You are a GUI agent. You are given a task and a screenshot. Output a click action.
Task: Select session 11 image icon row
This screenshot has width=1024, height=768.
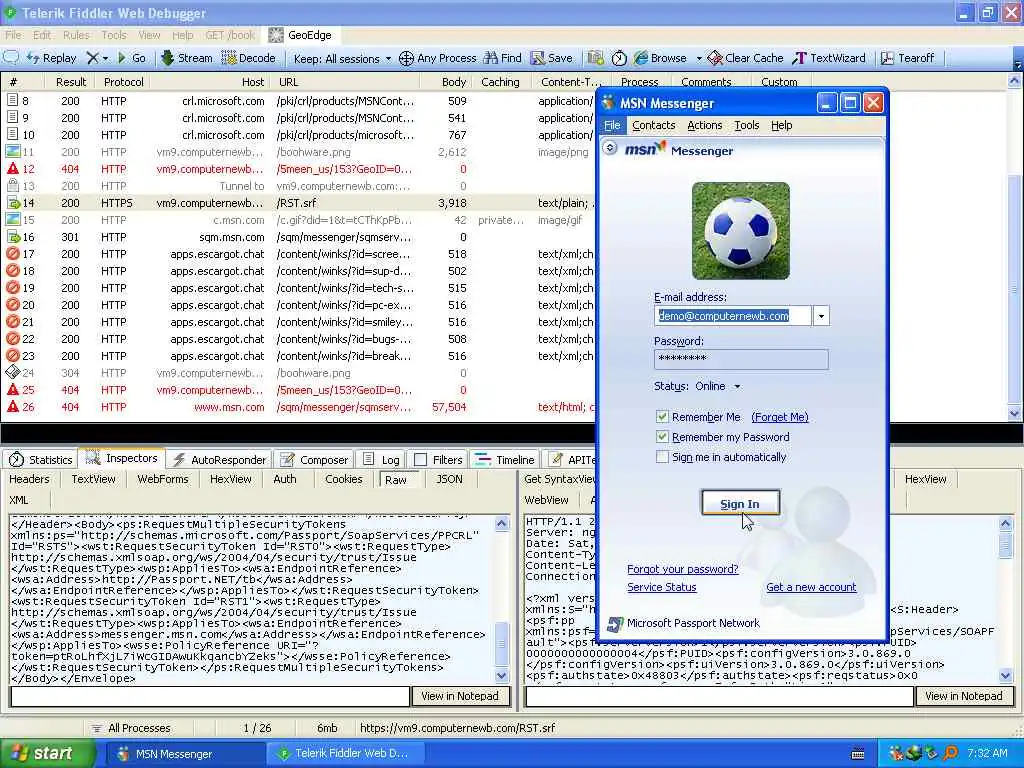(12, 152)
